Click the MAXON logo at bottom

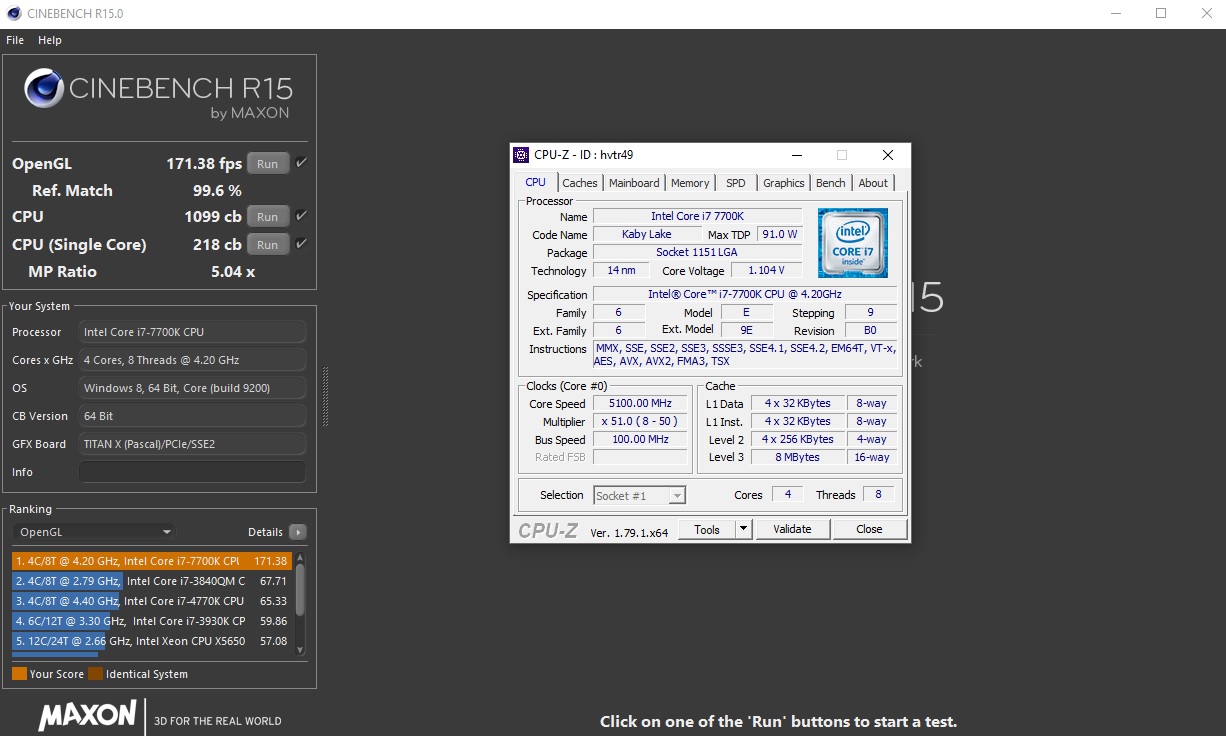pyautogui.click(x=88, y=714)
